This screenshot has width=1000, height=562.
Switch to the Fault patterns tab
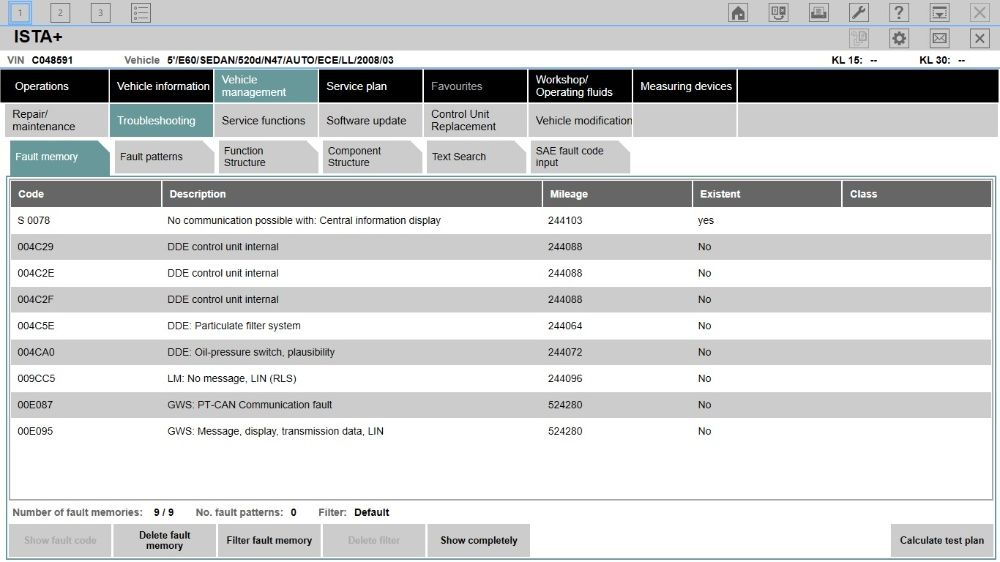point(152,157)
